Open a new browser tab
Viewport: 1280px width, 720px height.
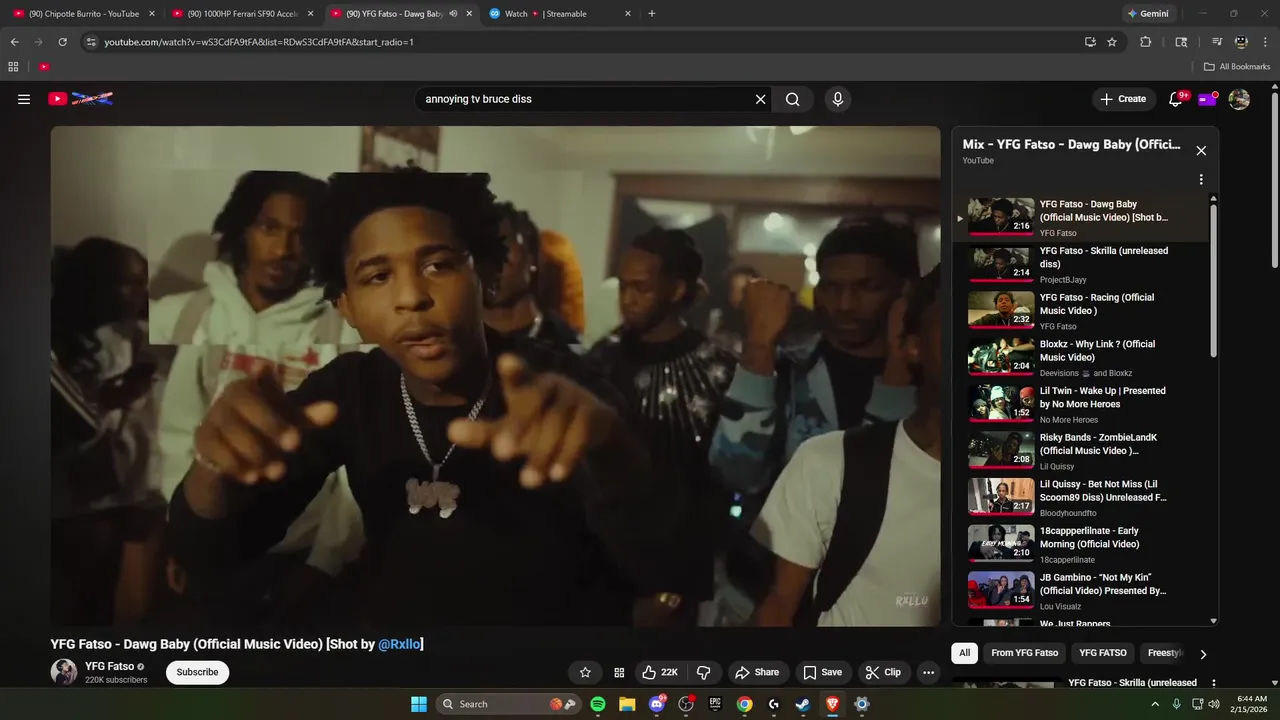[x=652, y=14]
